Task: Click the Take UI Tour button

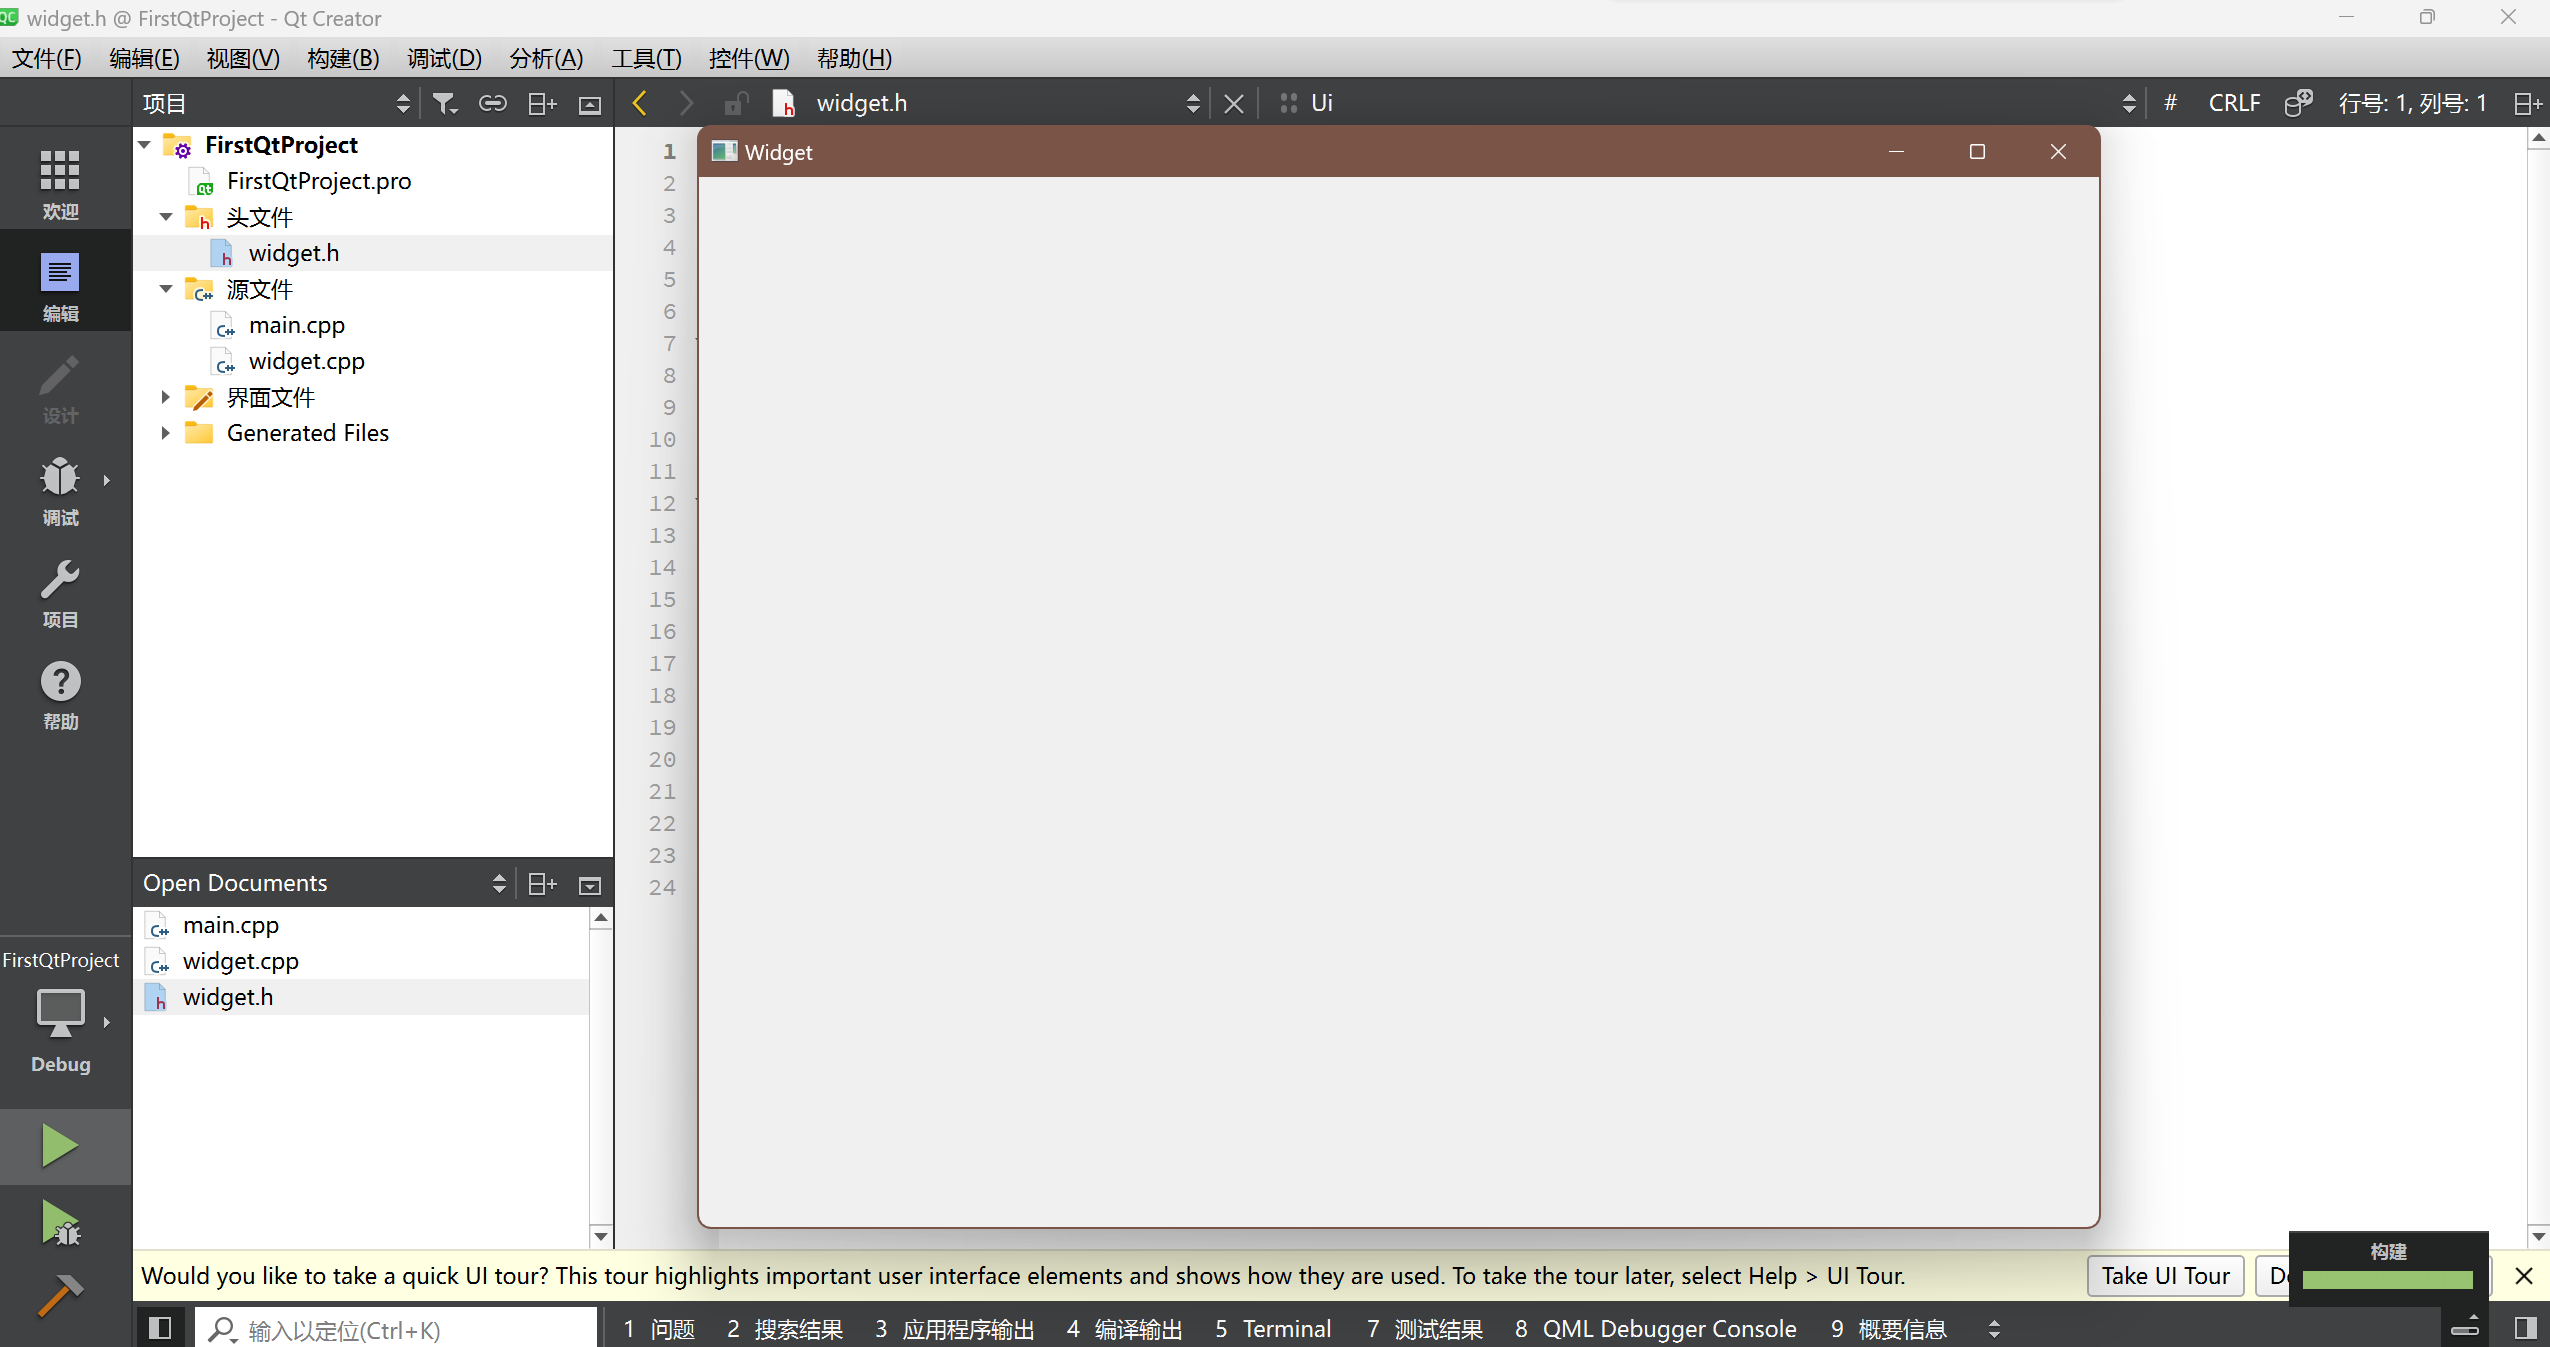Action: [2165, 1275]
